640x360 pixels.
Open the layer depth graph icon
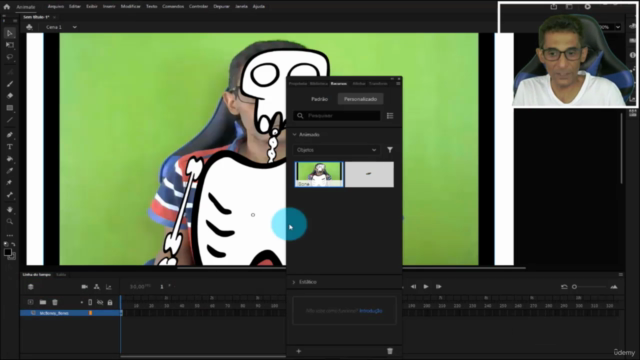point(109,287)
